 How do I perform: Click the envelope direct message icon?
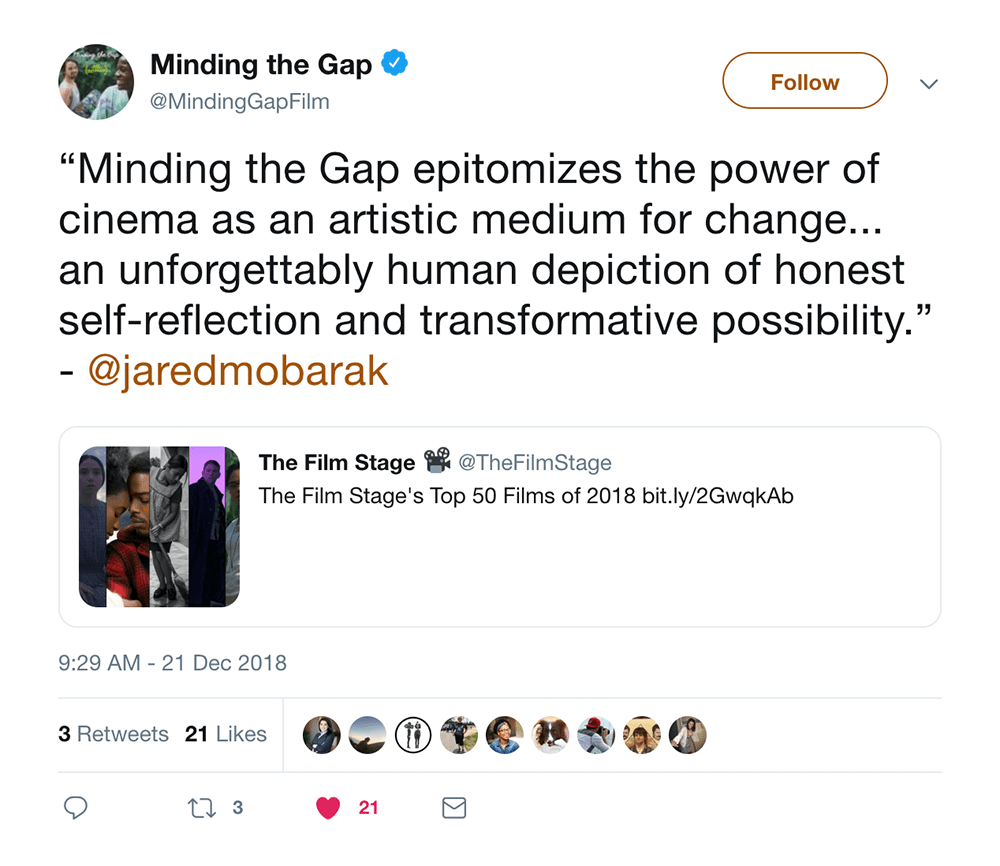point(454,808)
